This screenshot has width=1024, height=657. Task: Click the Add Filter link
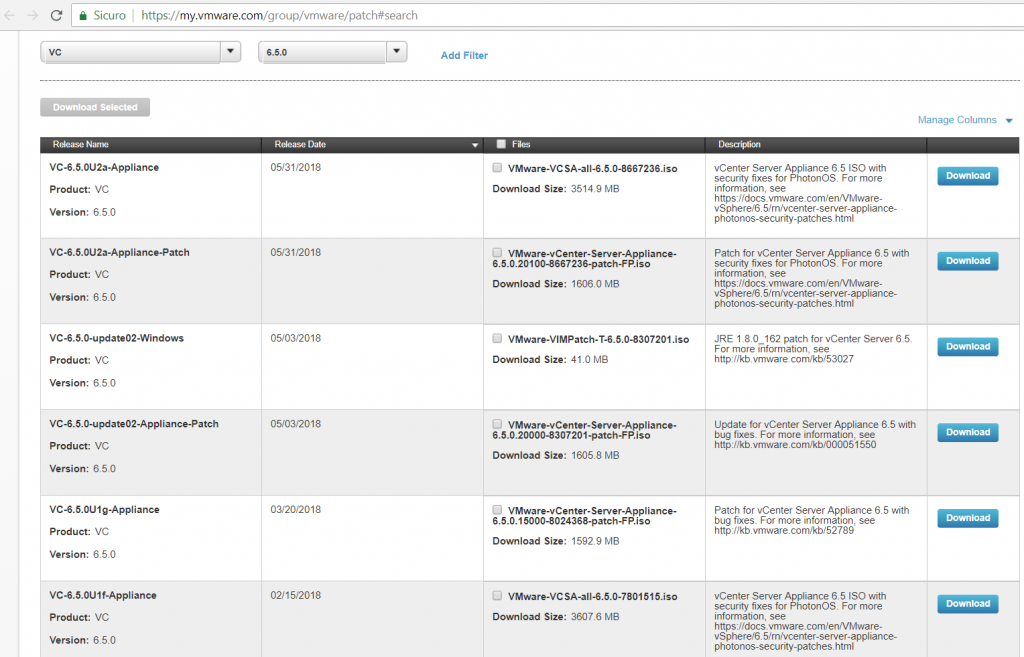coord(464,56)
